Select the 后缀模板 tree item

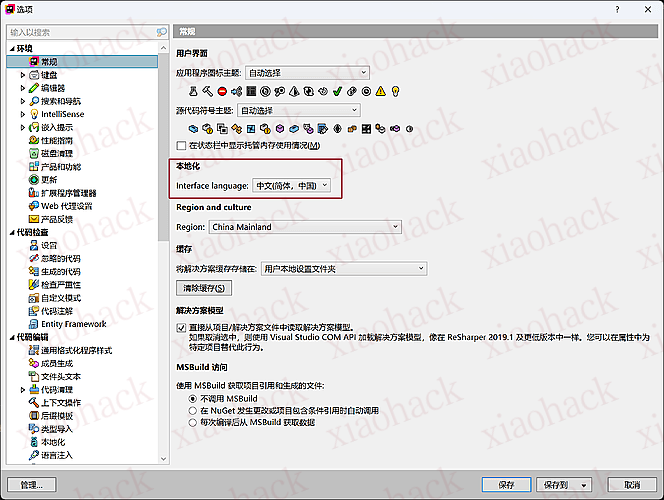point(57,416)
